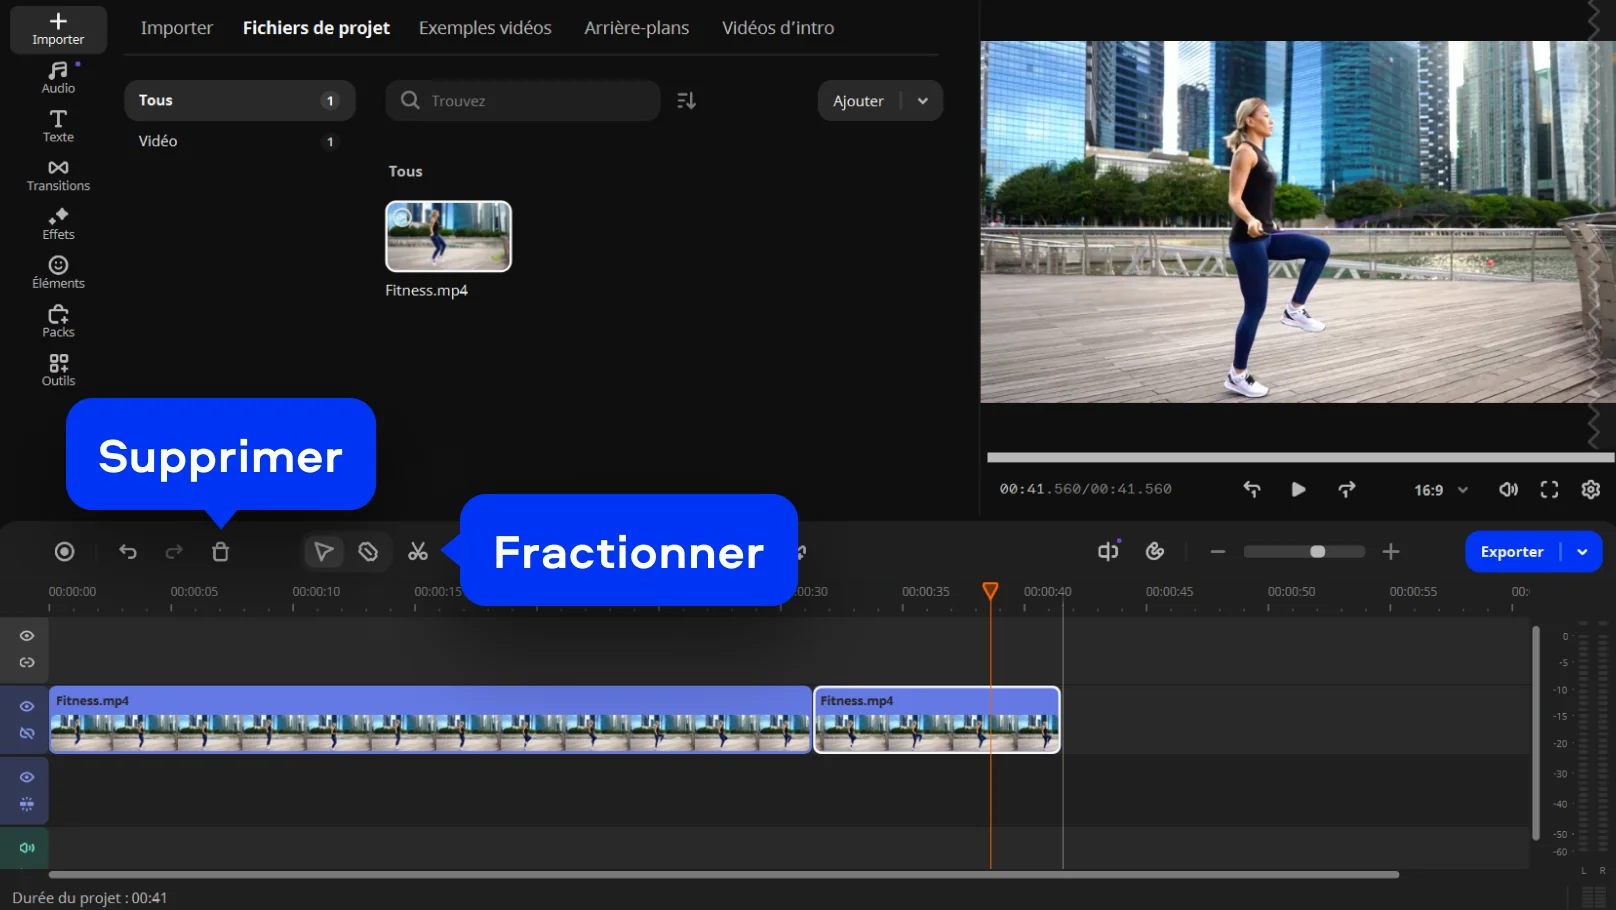Enter fullscreen preview mode
Image resolution: width=1616 pixels, height=910 pixels.
point(1549,489)
